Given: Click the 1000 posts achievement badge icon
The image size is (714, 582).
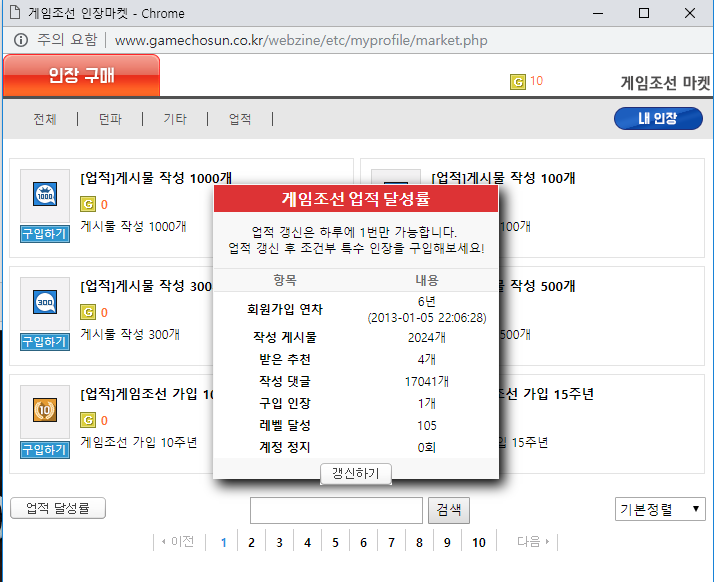Looking at the screenshot, I should click(45, 195).
